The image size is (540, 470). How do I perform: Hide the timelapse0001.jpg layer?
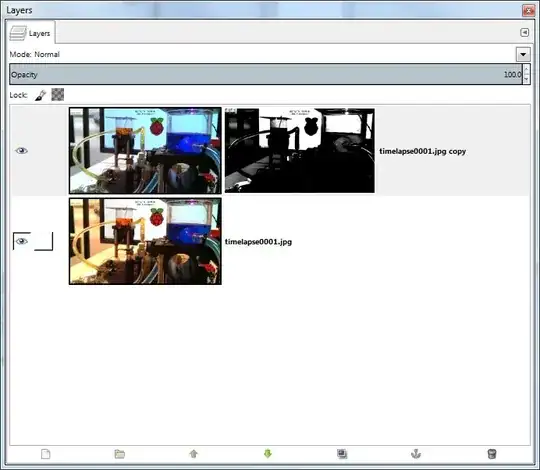click(21, 241)
